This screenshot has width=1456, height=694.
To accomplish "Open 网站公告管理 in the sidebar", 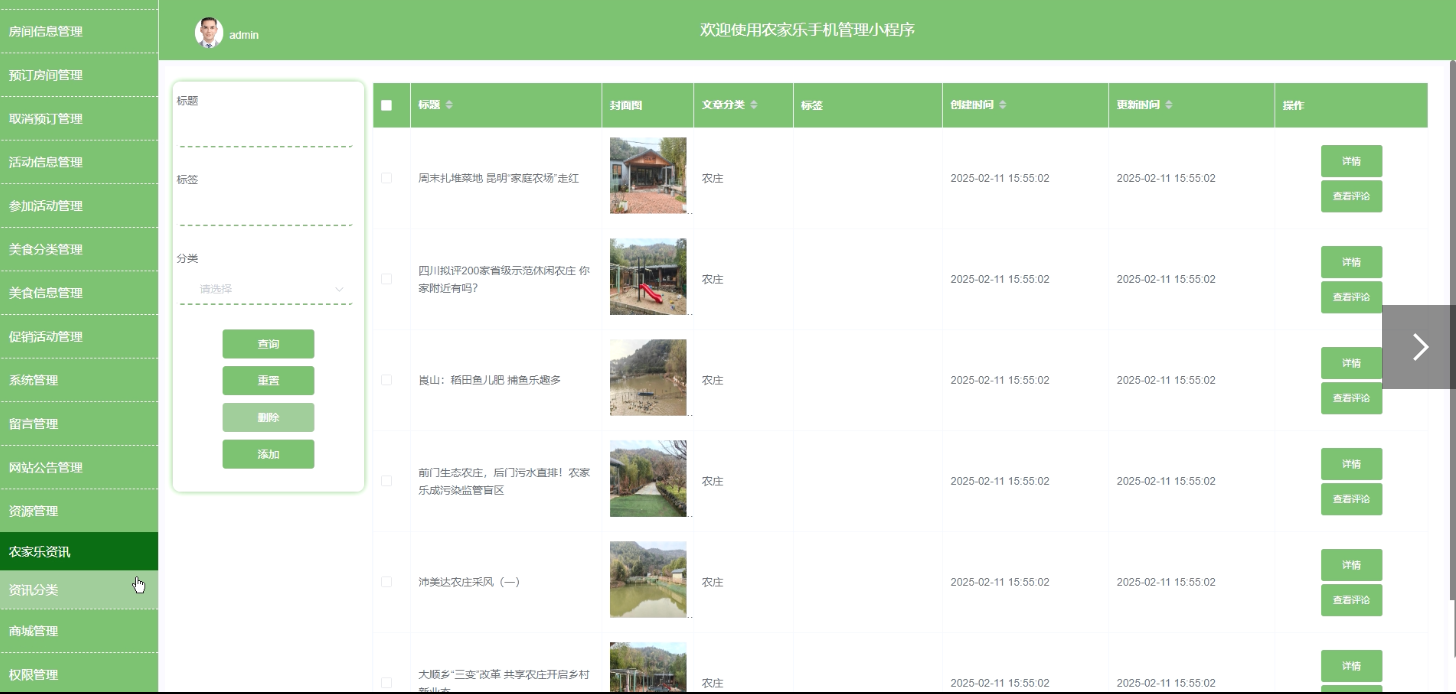I will [79, 467].
